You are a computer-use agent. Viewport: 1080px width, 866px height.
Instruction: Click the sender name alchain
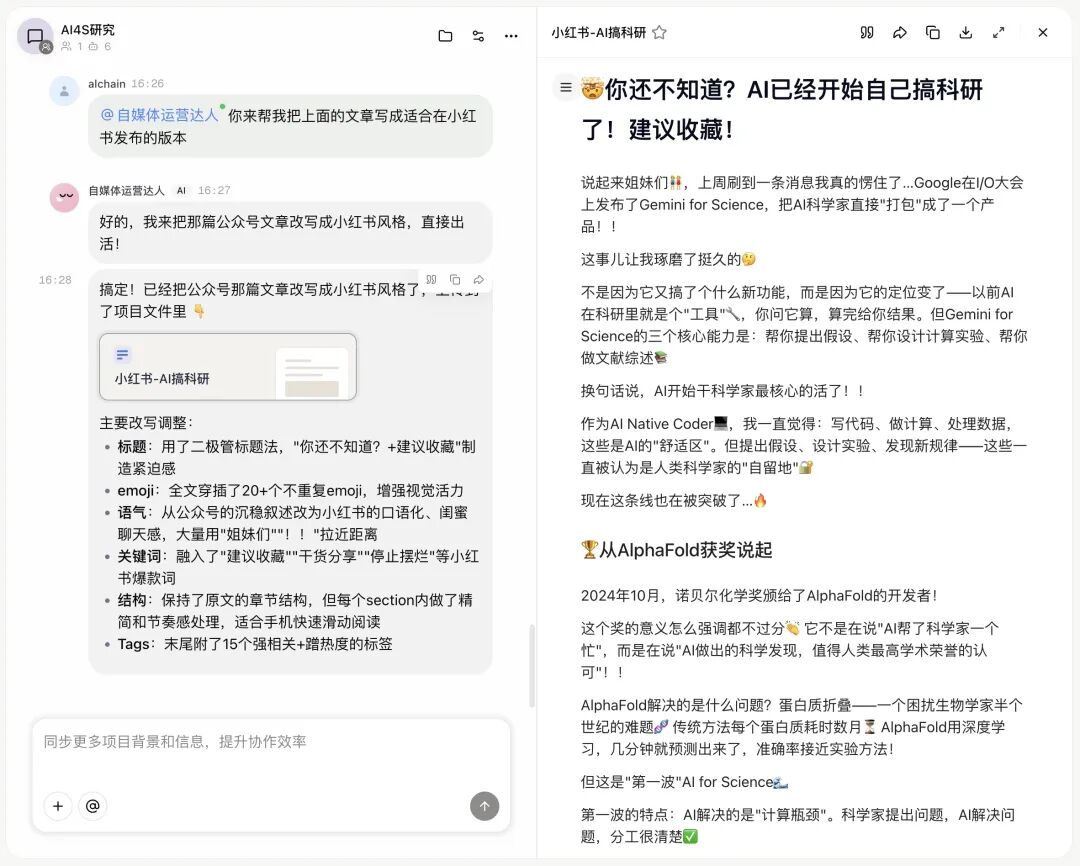[x=107, y=83]
